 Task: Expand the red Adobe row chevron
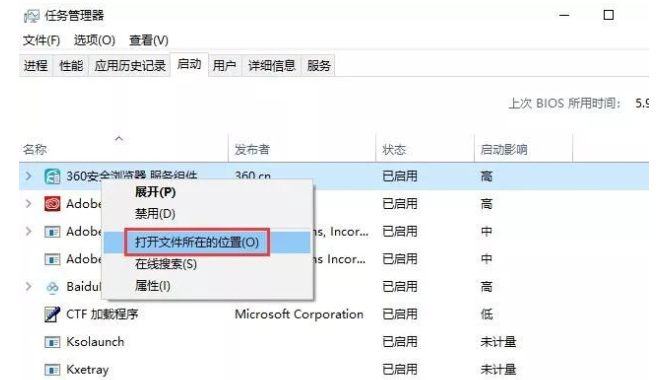click(x=29, y=204)
